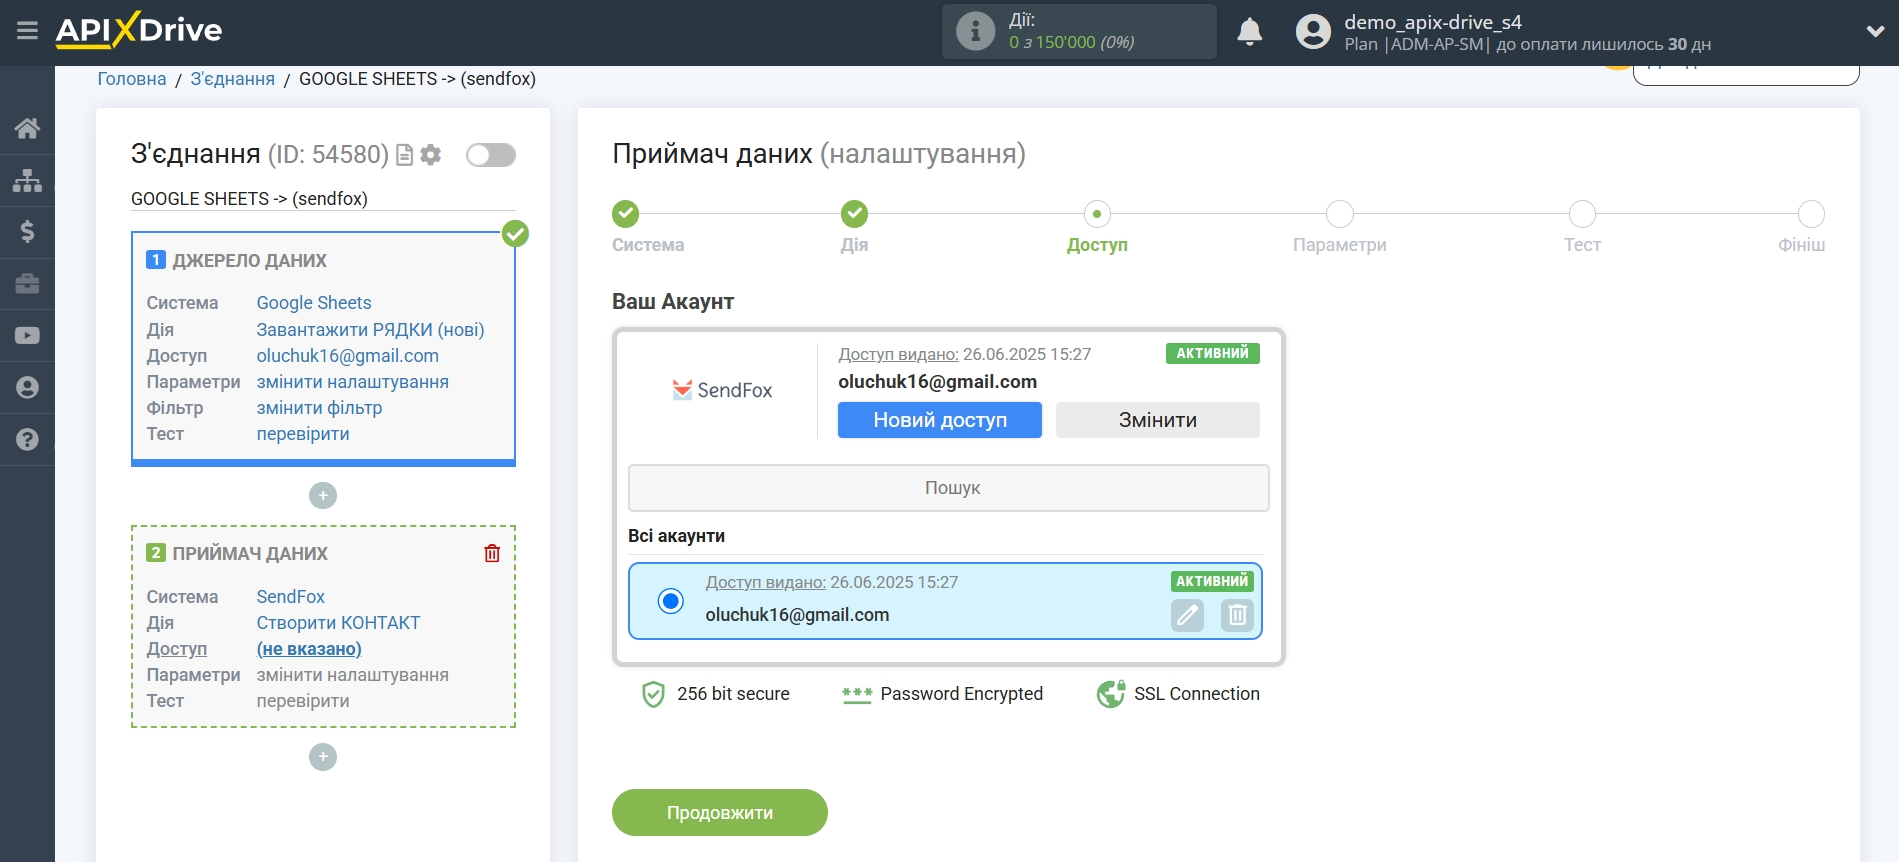This screenshot has height=862, width=1899.
Task: Go to the Тест step
Action: tap(1582, 214)
